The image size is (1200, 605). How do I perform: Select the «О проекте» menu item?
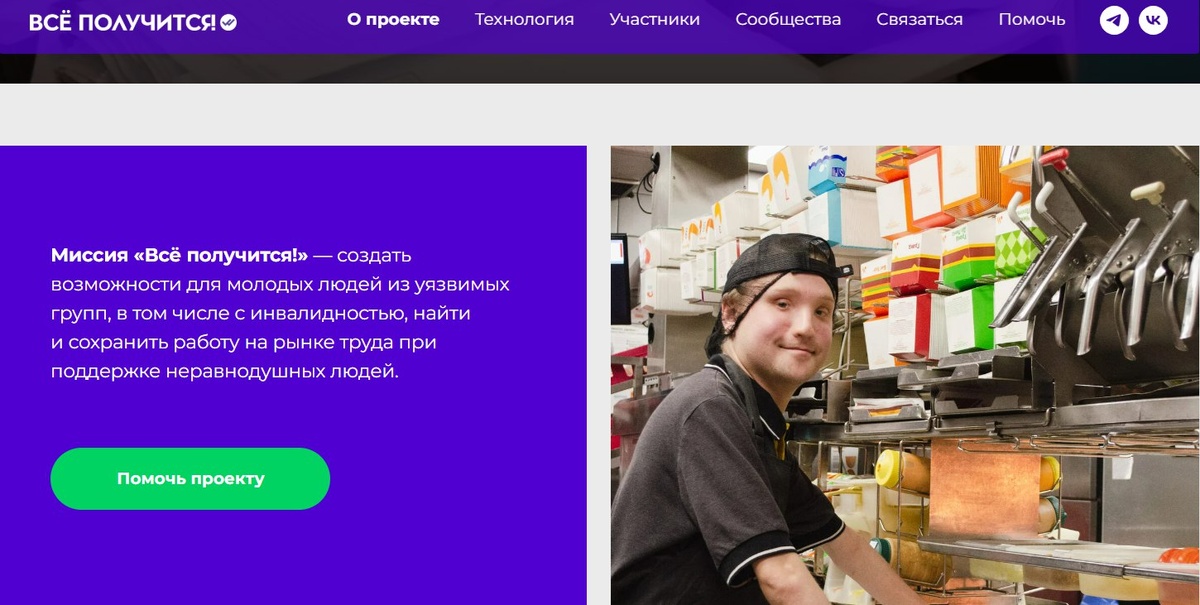[x=393, y=19]
